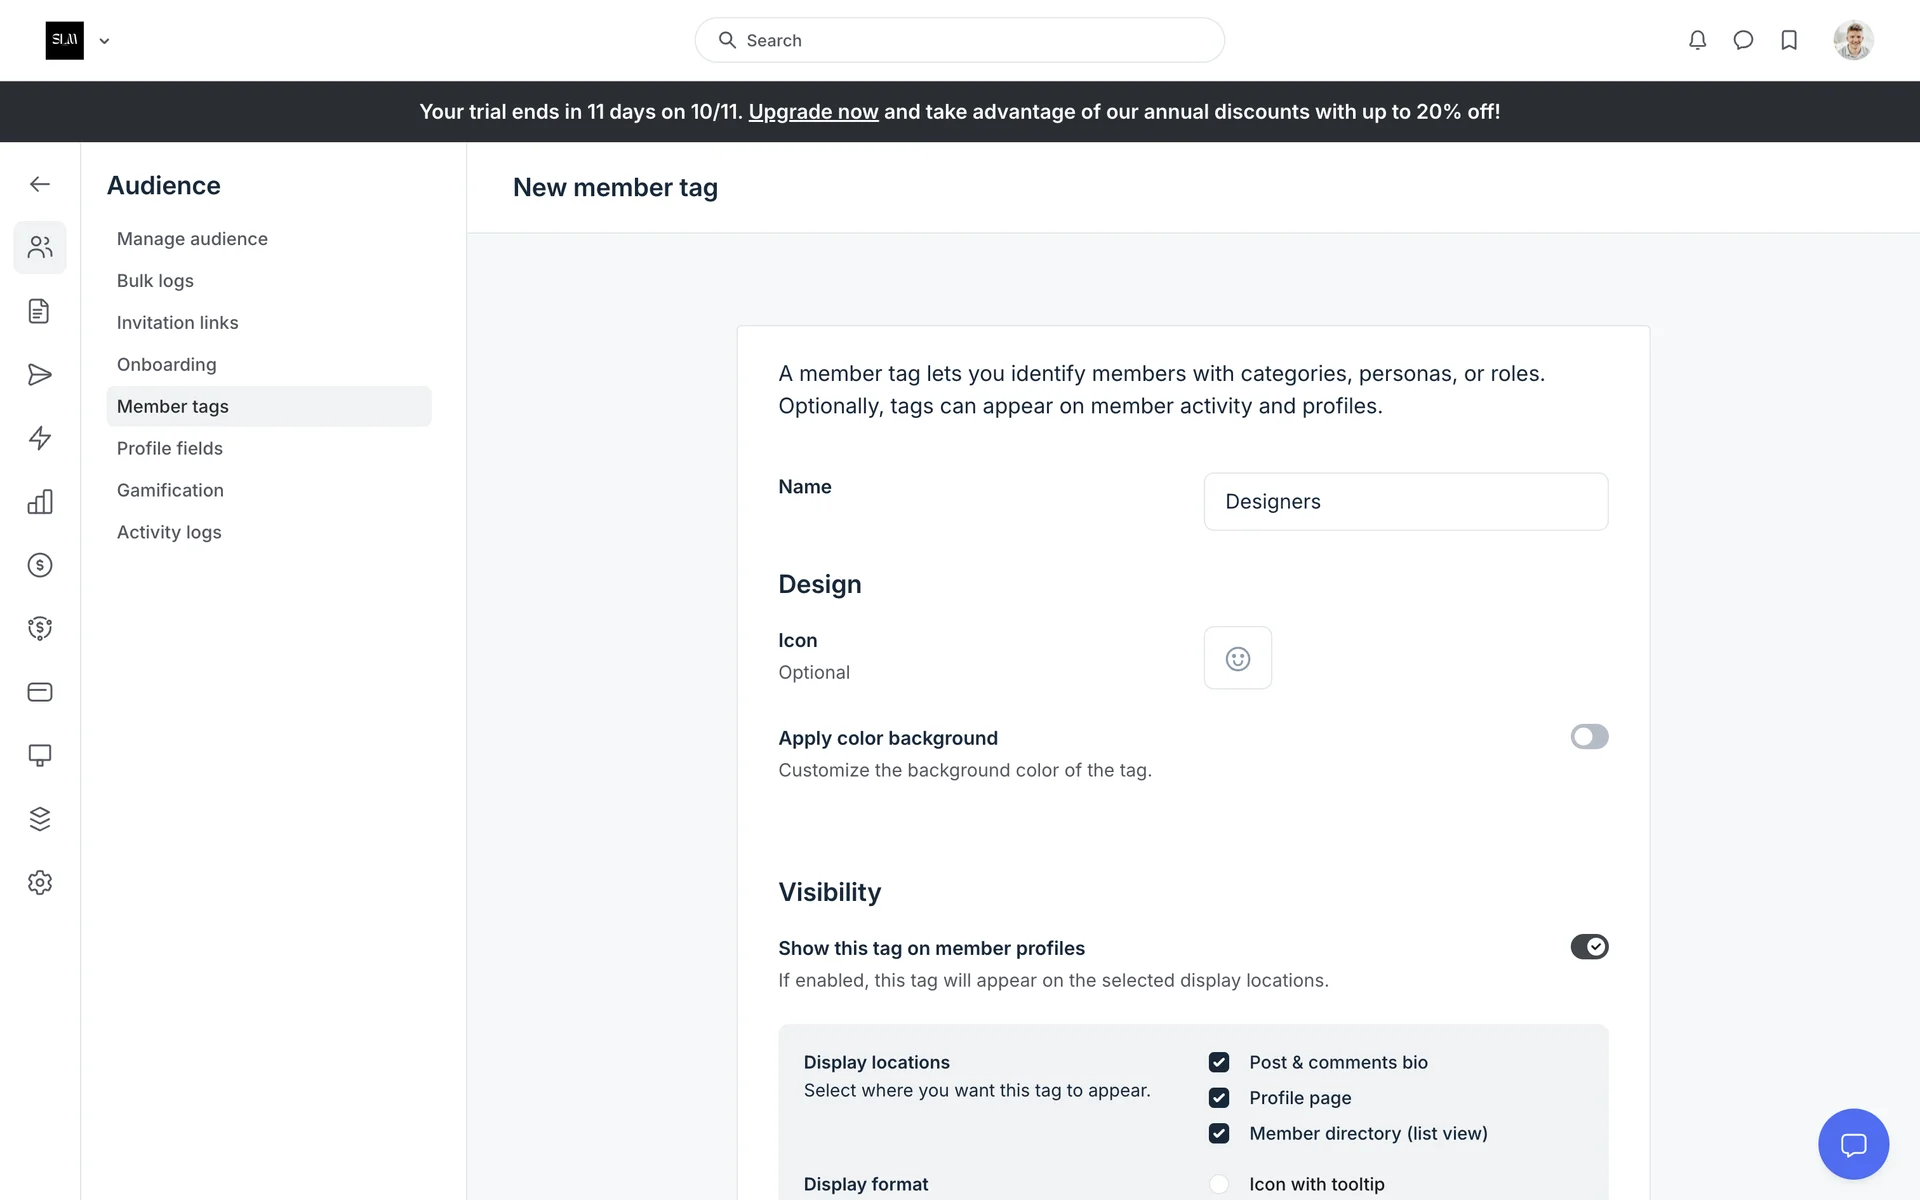Click Upgrade now link in banner
Image resolution: width=1920 pixels, height=1200 pixels.
click(813, 112)
